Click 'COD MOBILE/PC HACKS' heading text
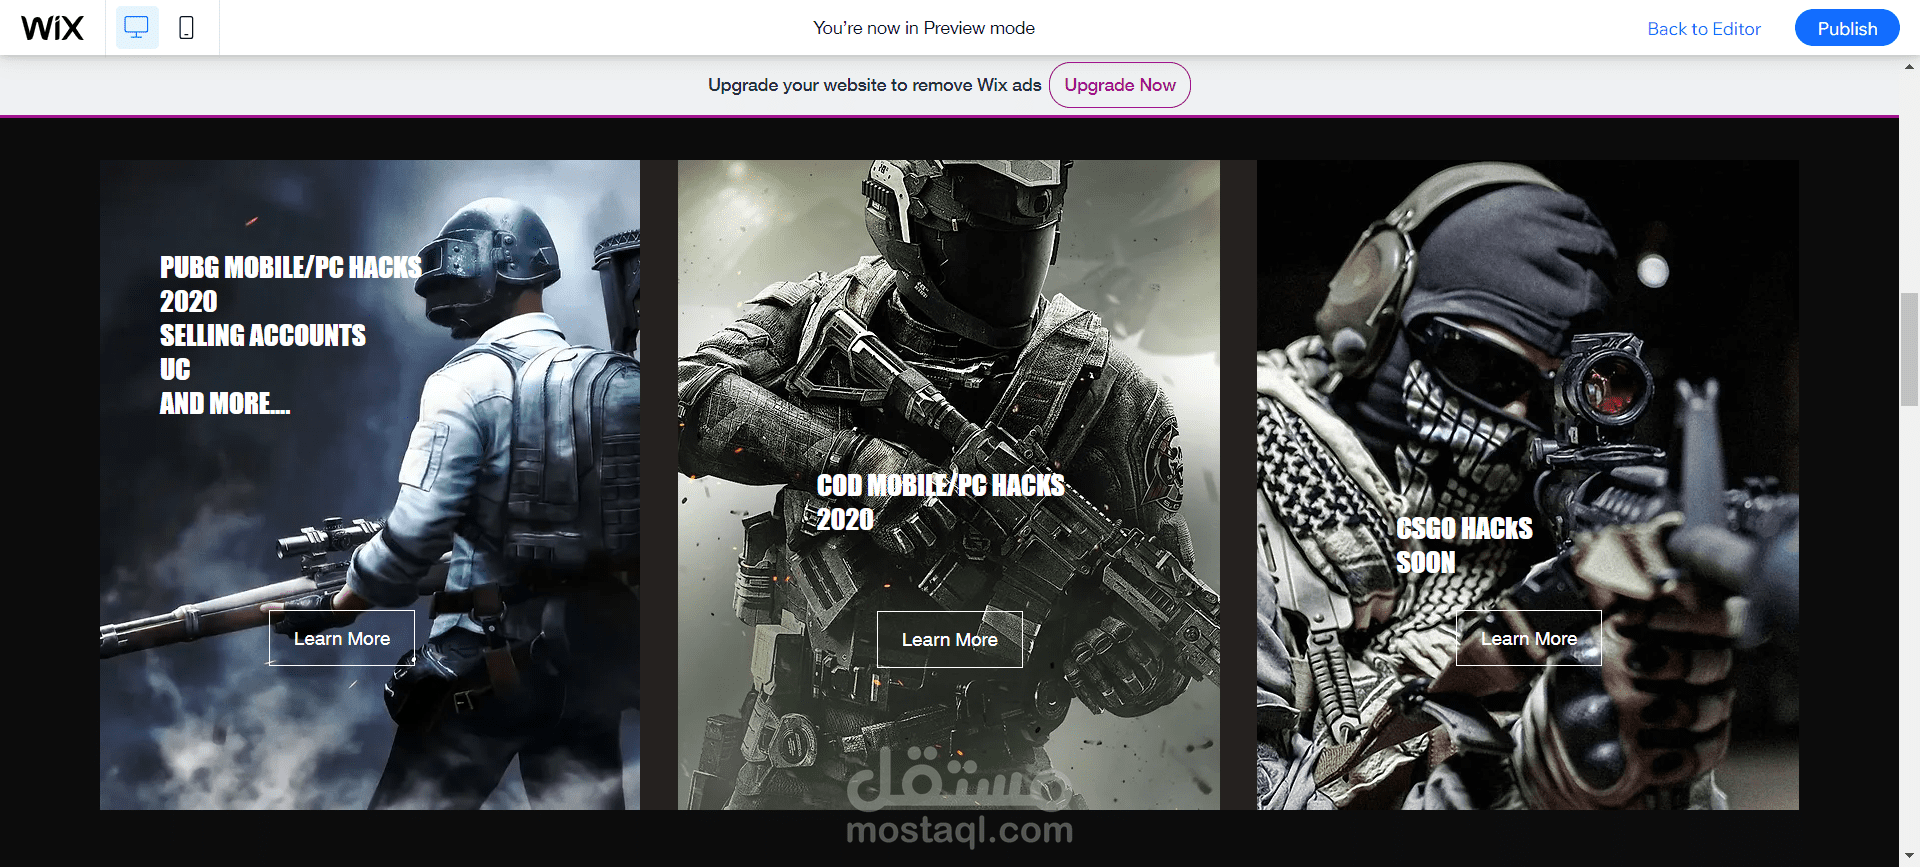 pyautogui.click(x=940, y=485)
